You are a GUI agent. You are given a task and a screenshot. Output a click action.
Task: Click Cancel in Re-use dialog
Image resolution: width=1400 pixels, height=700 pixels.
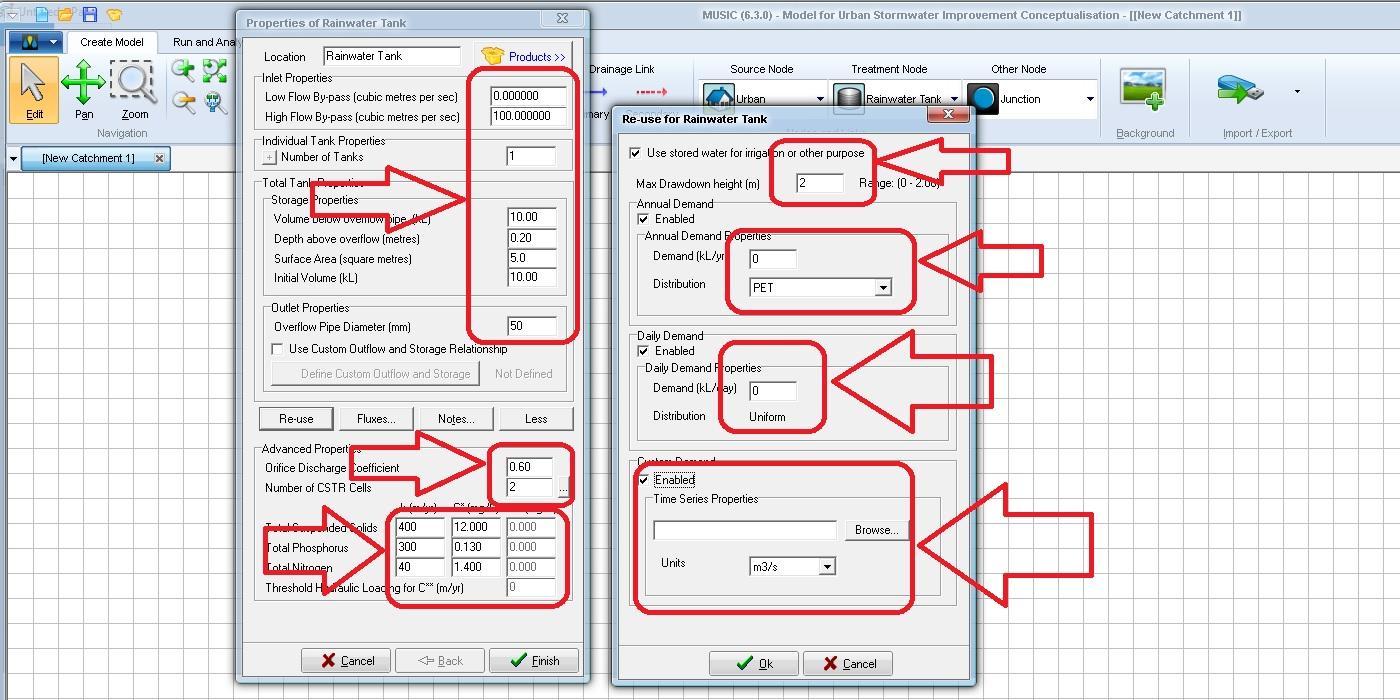click(x=848, y=663)
